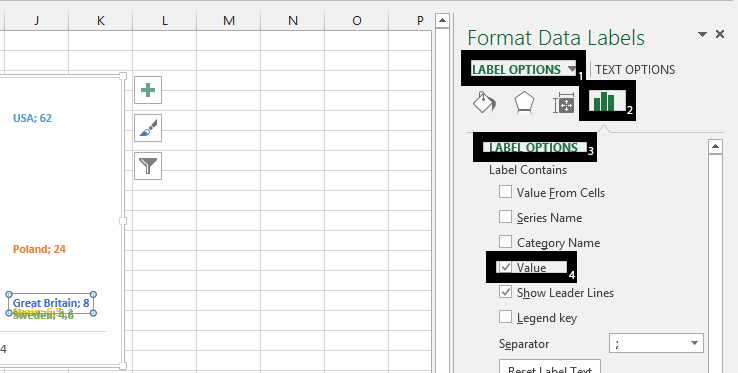Select the 'Poland; 24' data label
This screenshot has width=738, height=373.
coord(40,249)
